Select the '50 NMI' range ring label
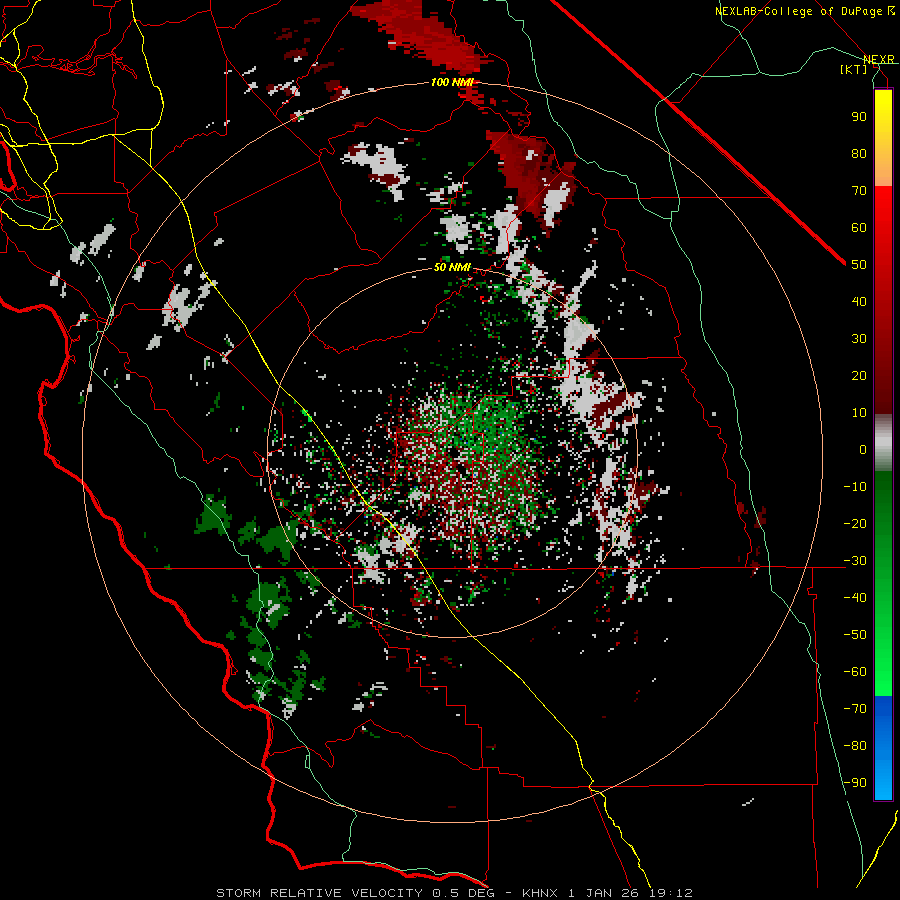Screen dimensions: 900x900 452,267
